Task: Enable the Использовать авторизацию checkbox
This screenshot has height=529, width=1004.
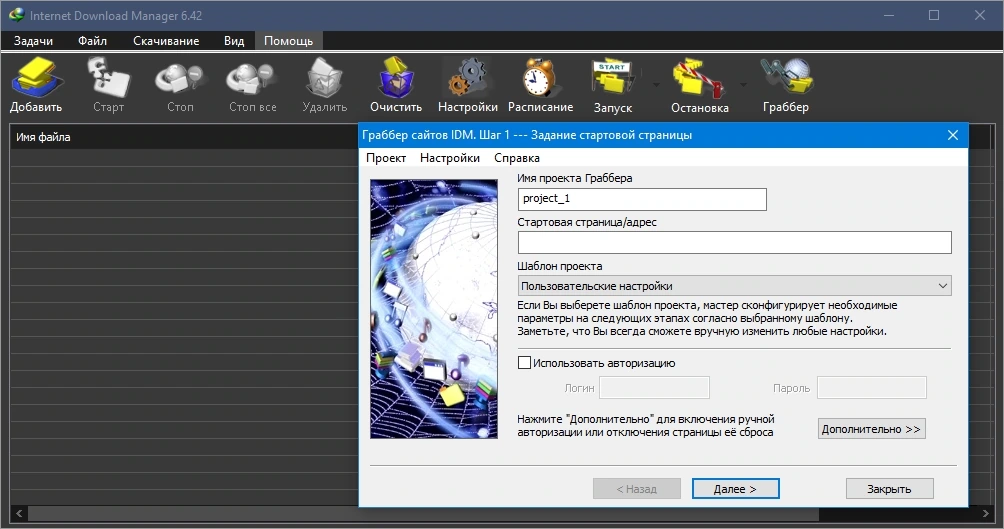Action: click(x=524, y=362)
